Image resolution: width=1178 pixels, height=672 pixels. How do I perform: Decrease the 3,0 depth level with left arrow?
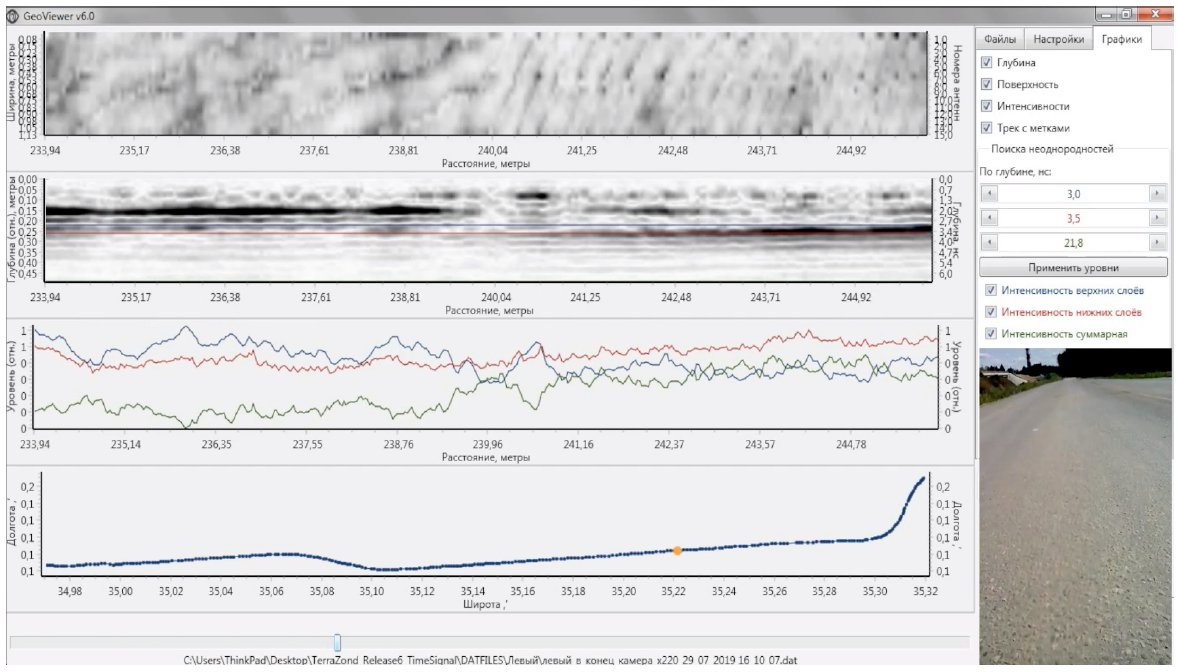(x=987, y=194)
